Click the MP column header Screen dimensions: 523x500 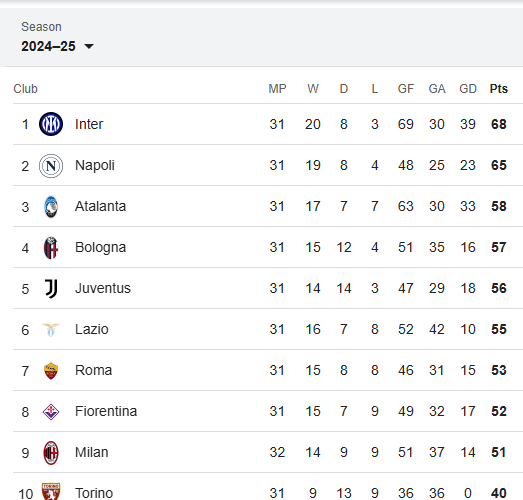pyautogui.click(x=277, y=89)
